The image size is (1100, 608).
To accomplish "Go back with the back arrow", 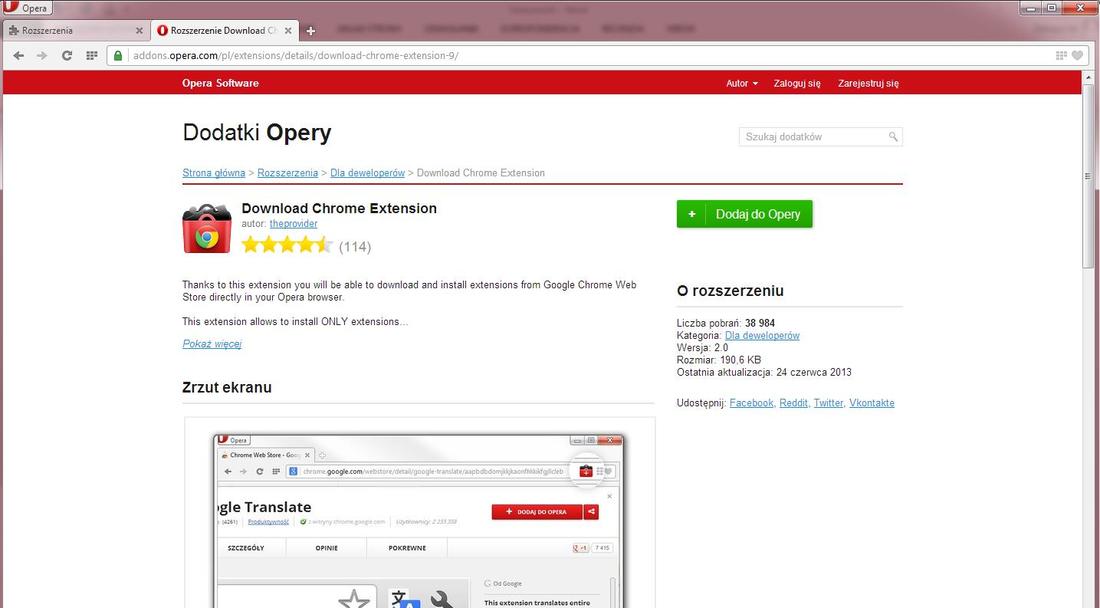I will click(18, 55).
